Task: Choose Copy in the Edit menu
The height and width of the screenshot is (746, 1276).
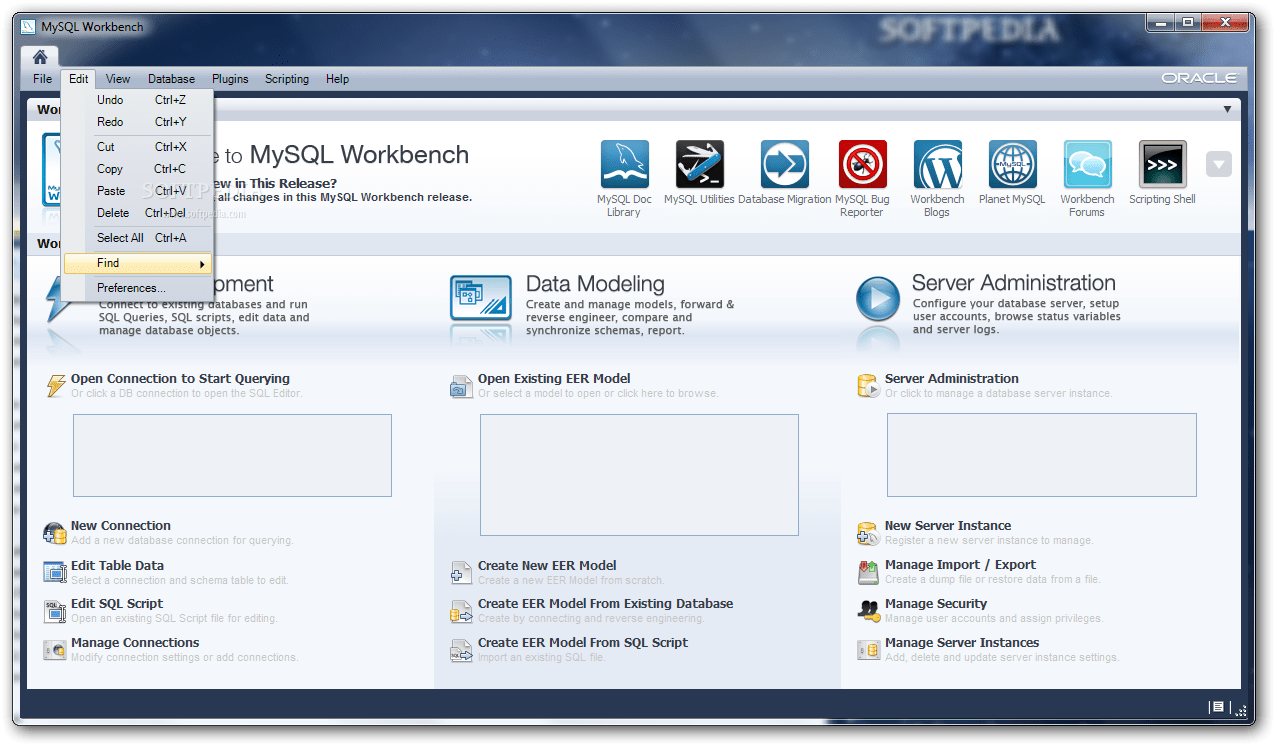Action: click(x=138, y=169)
